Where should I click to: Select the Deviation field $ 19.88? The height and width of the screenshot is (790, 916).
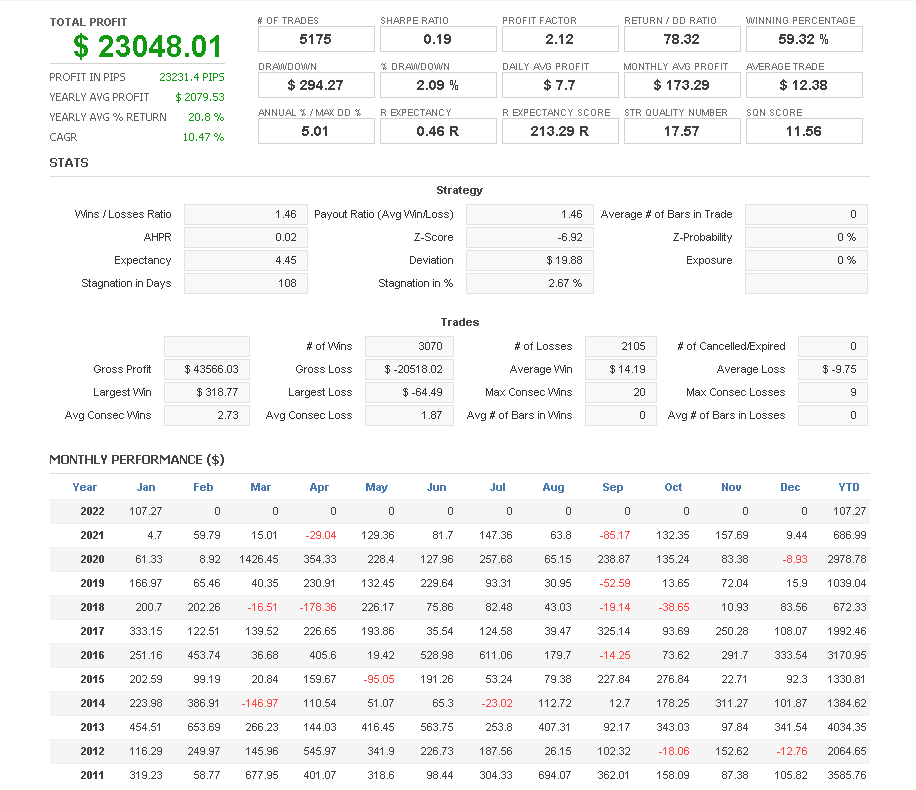click(530, 261)
